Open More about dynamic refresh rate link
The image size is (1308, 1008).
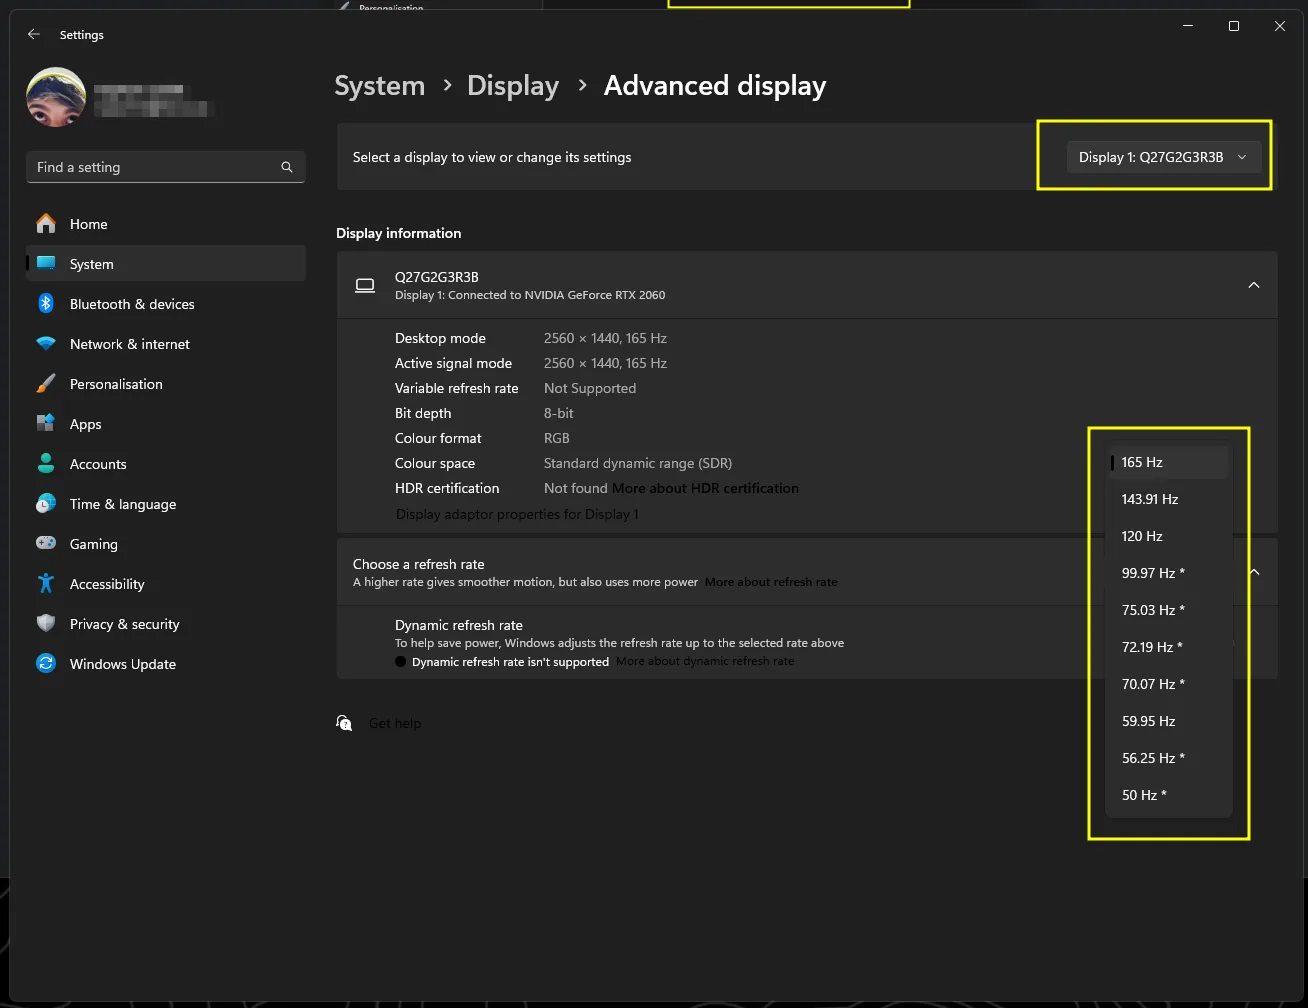pos(705,662)
